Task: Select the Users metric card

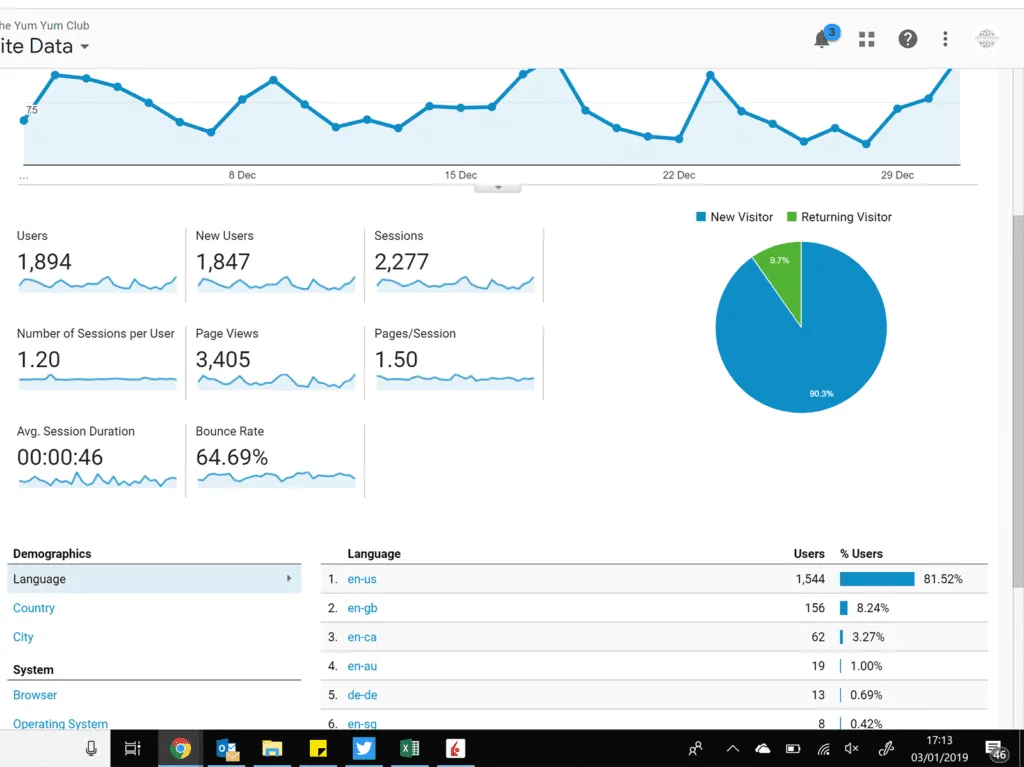Action: [x=97, y=264]
